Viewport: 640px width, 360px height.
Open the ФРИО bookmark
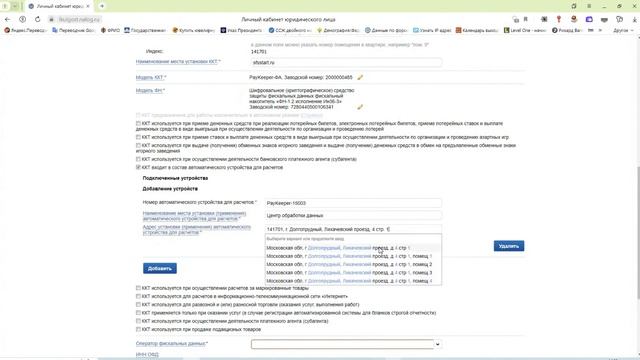pyautogui.click(x=110, y=30)
